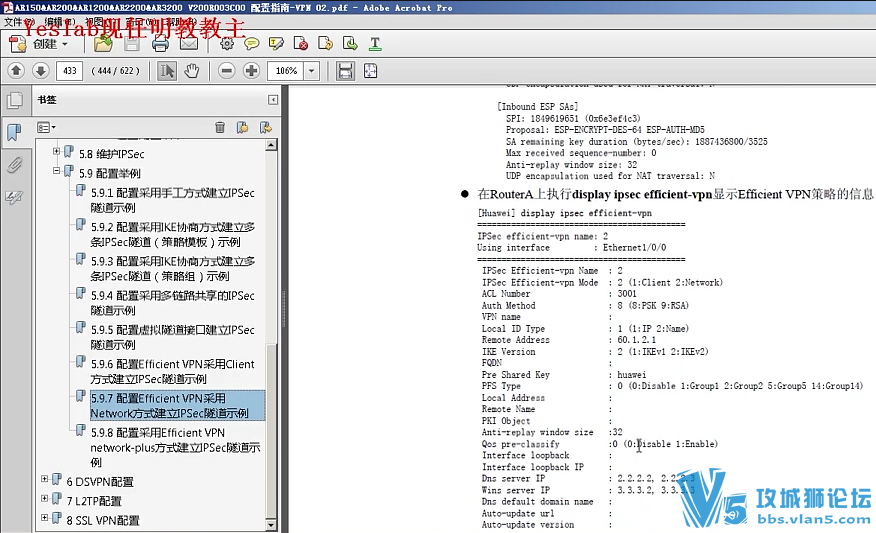
Task: Zoom out with the minus button
Action: (x=226, y=71)
